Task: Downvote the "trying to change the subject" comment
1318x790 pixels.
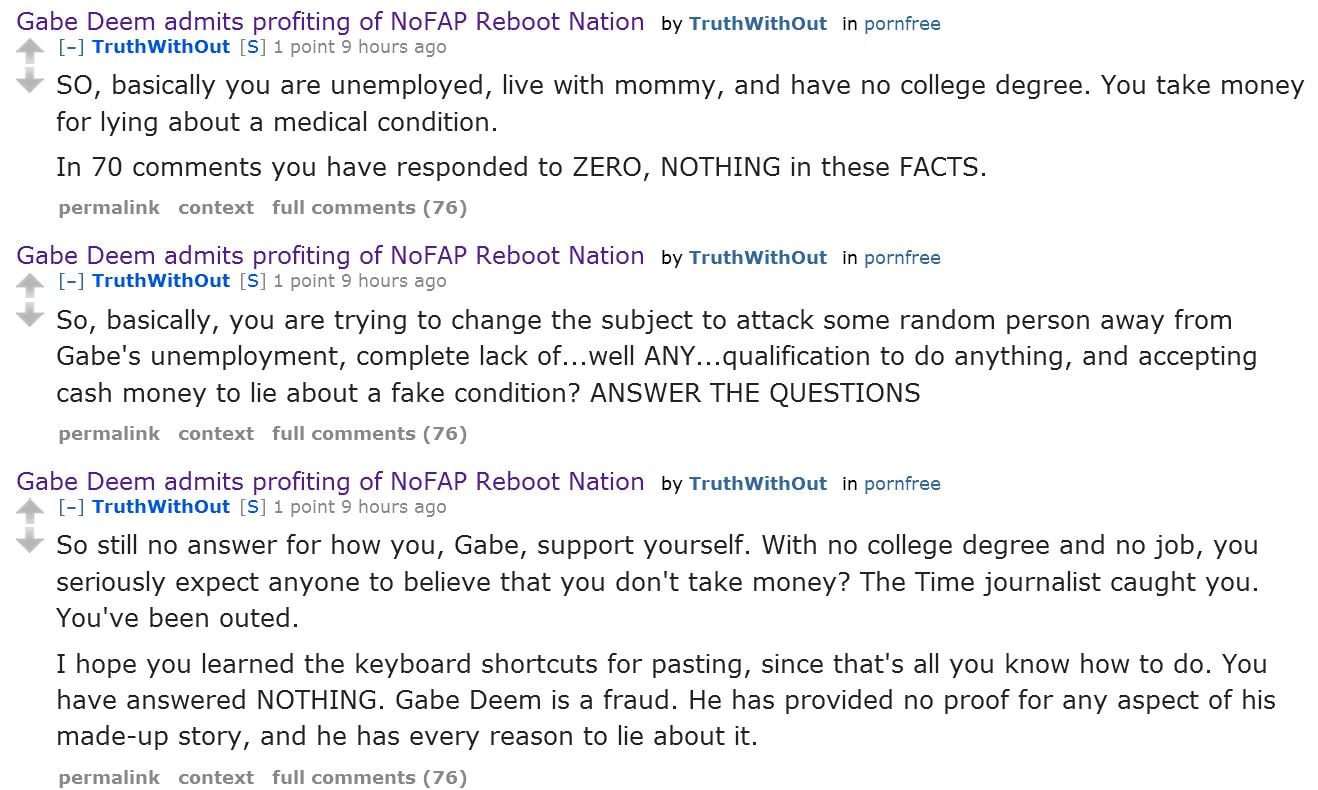Action: pyautogui.click(x=31, y=316)
